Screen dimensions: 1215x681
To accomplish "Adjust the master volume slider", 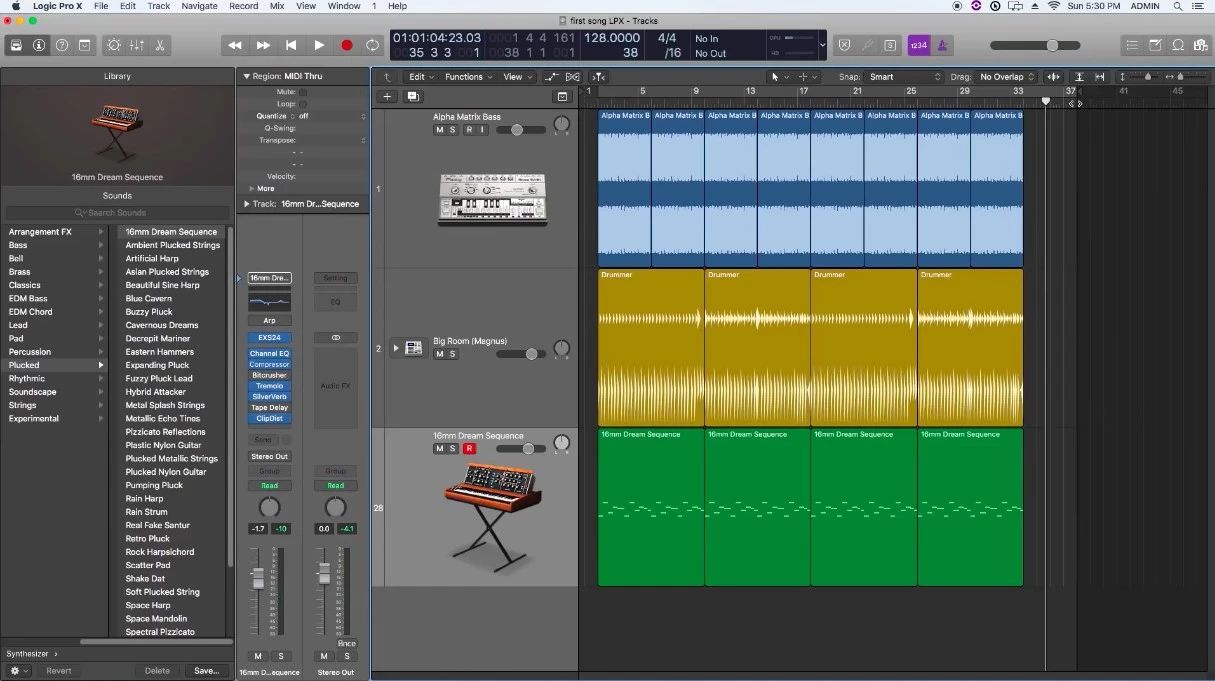I will pyautogui.click(x=1035, y=45).
